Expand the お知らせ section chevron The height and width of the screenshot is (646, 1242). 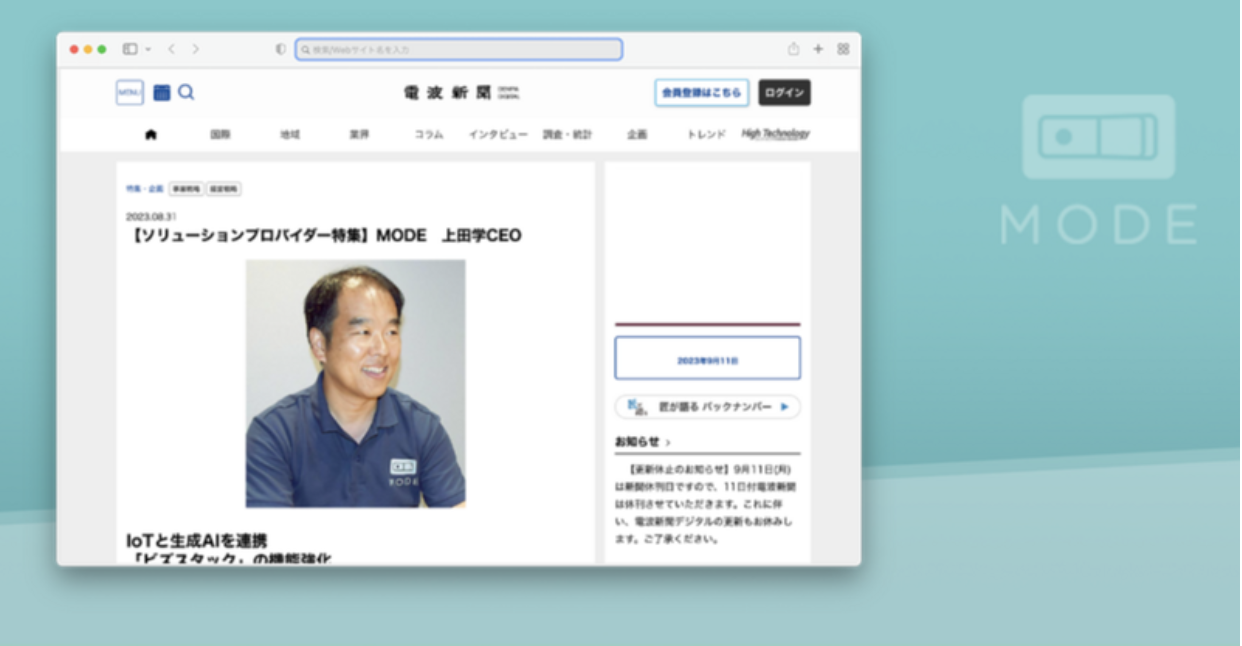(x=668, y=442)
